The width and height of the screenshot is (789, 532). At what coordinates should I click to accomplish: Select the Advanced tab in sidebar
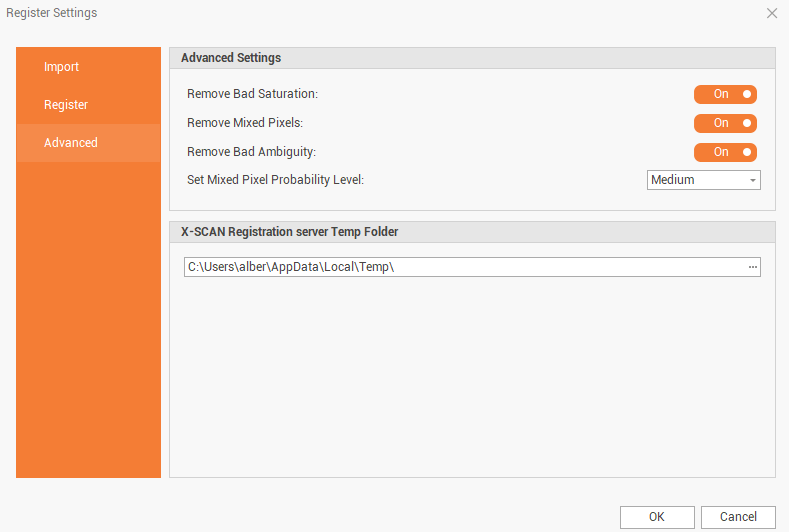[71, 143]
